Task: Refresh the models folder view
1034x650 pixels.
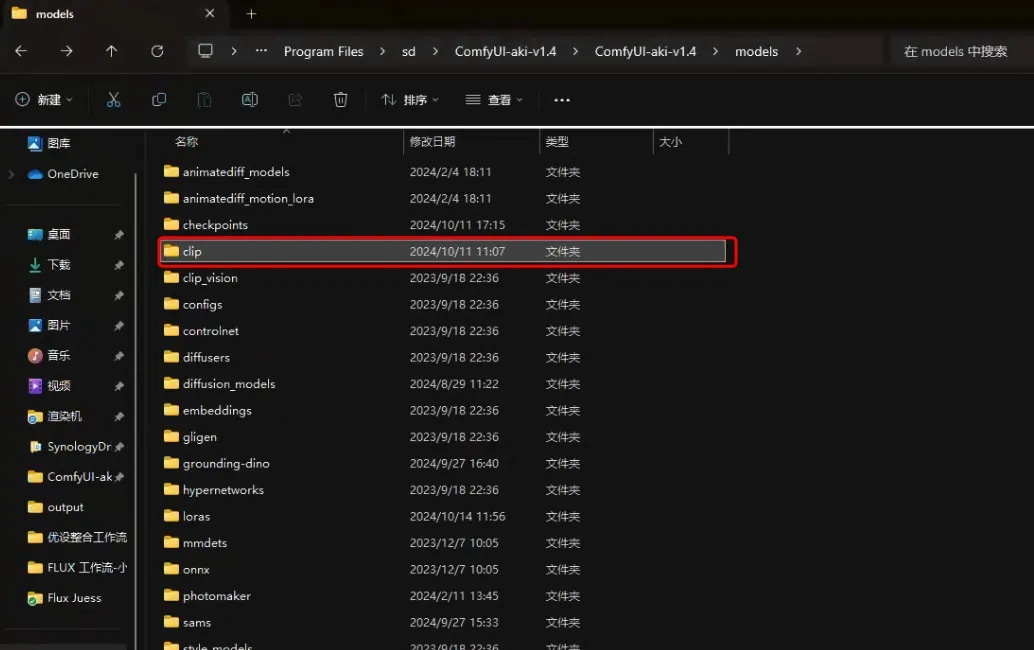Action: [157, 51]
